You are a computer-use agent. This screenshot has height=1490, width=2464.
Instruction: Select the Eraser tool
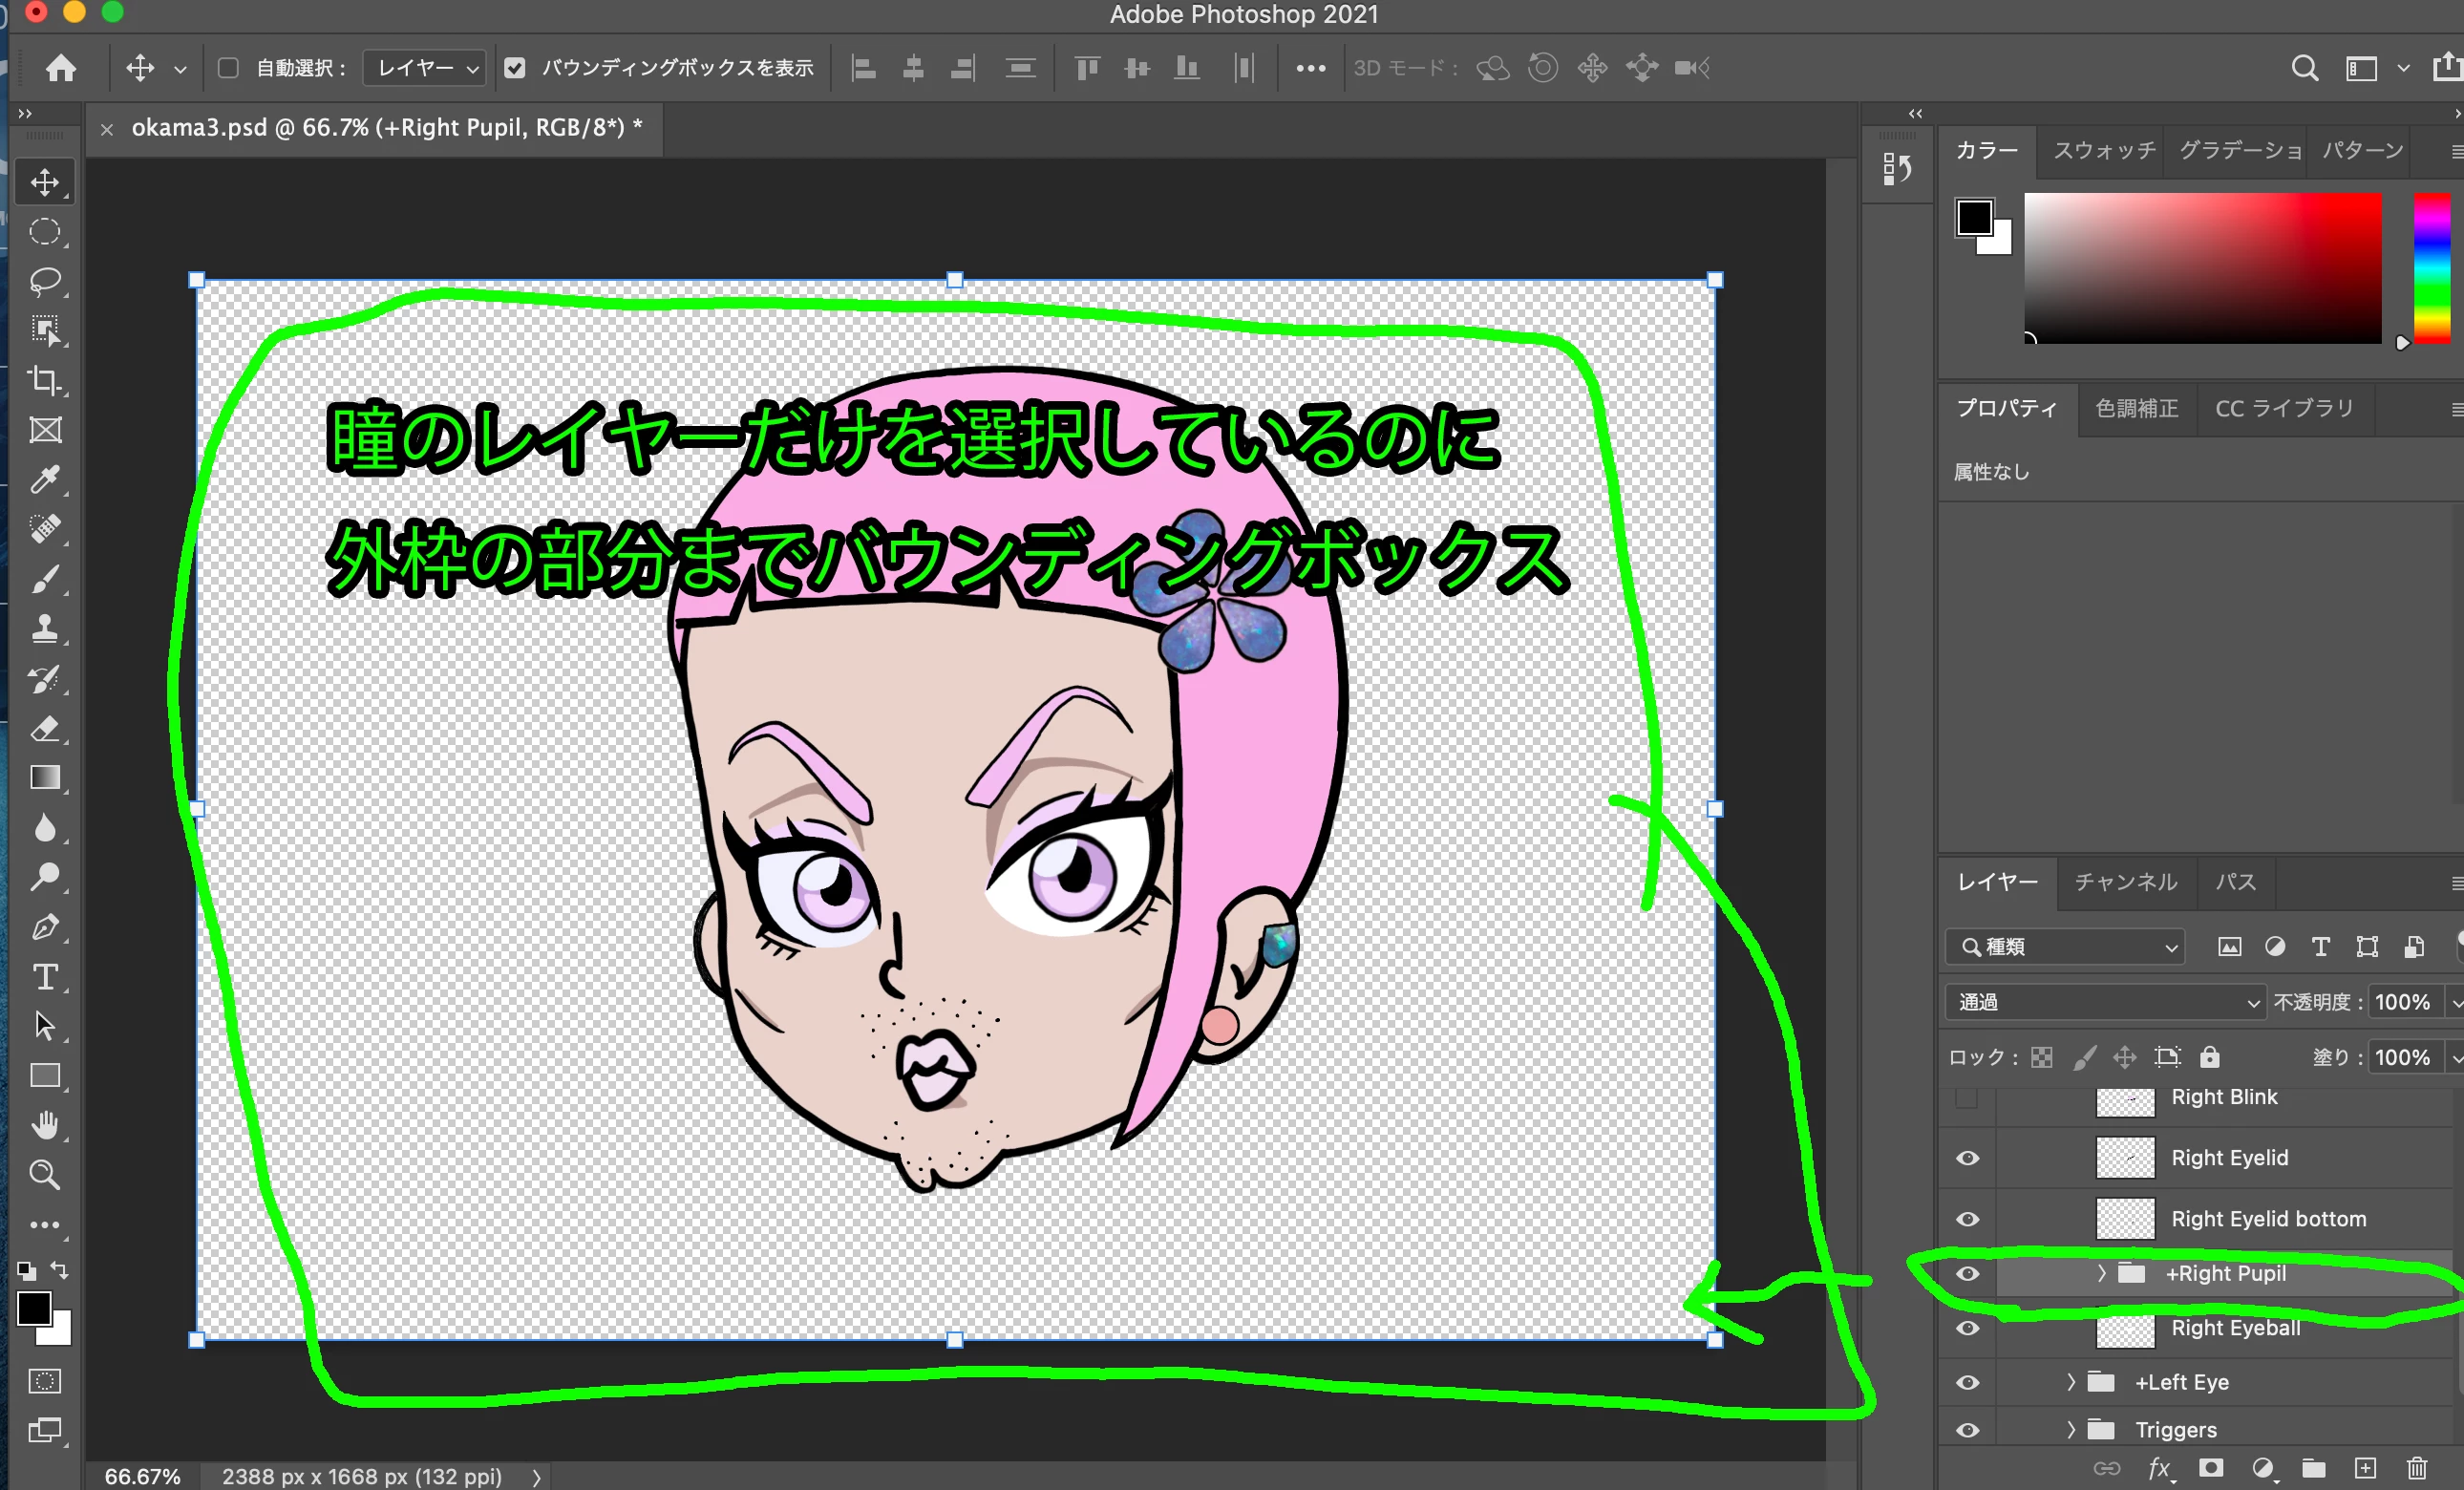[45, 728]
